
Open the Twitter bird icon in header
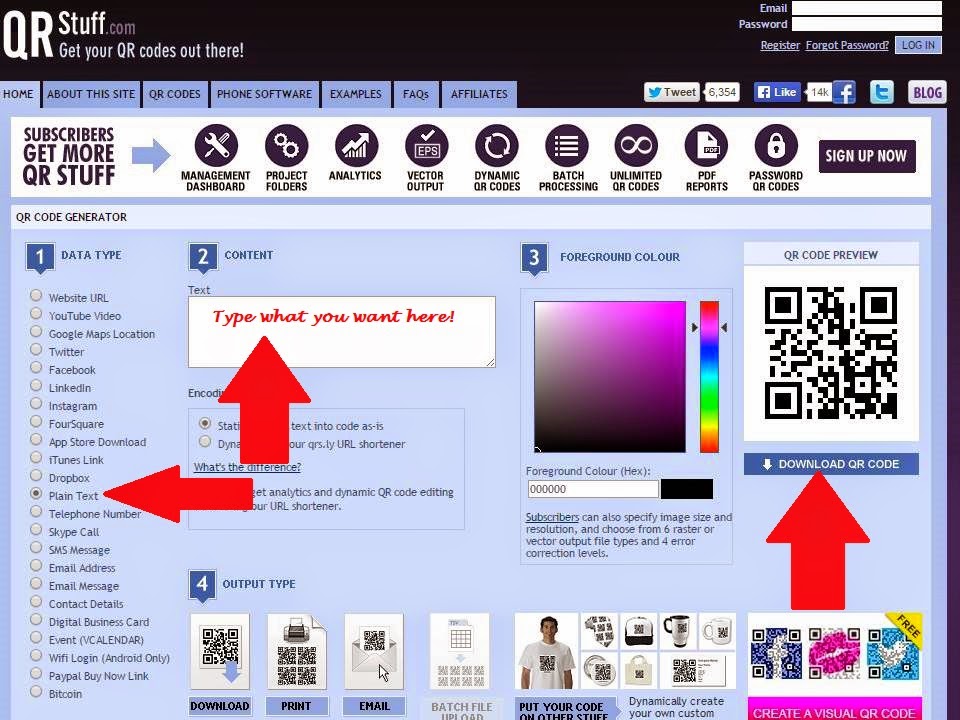click(882, 92)
